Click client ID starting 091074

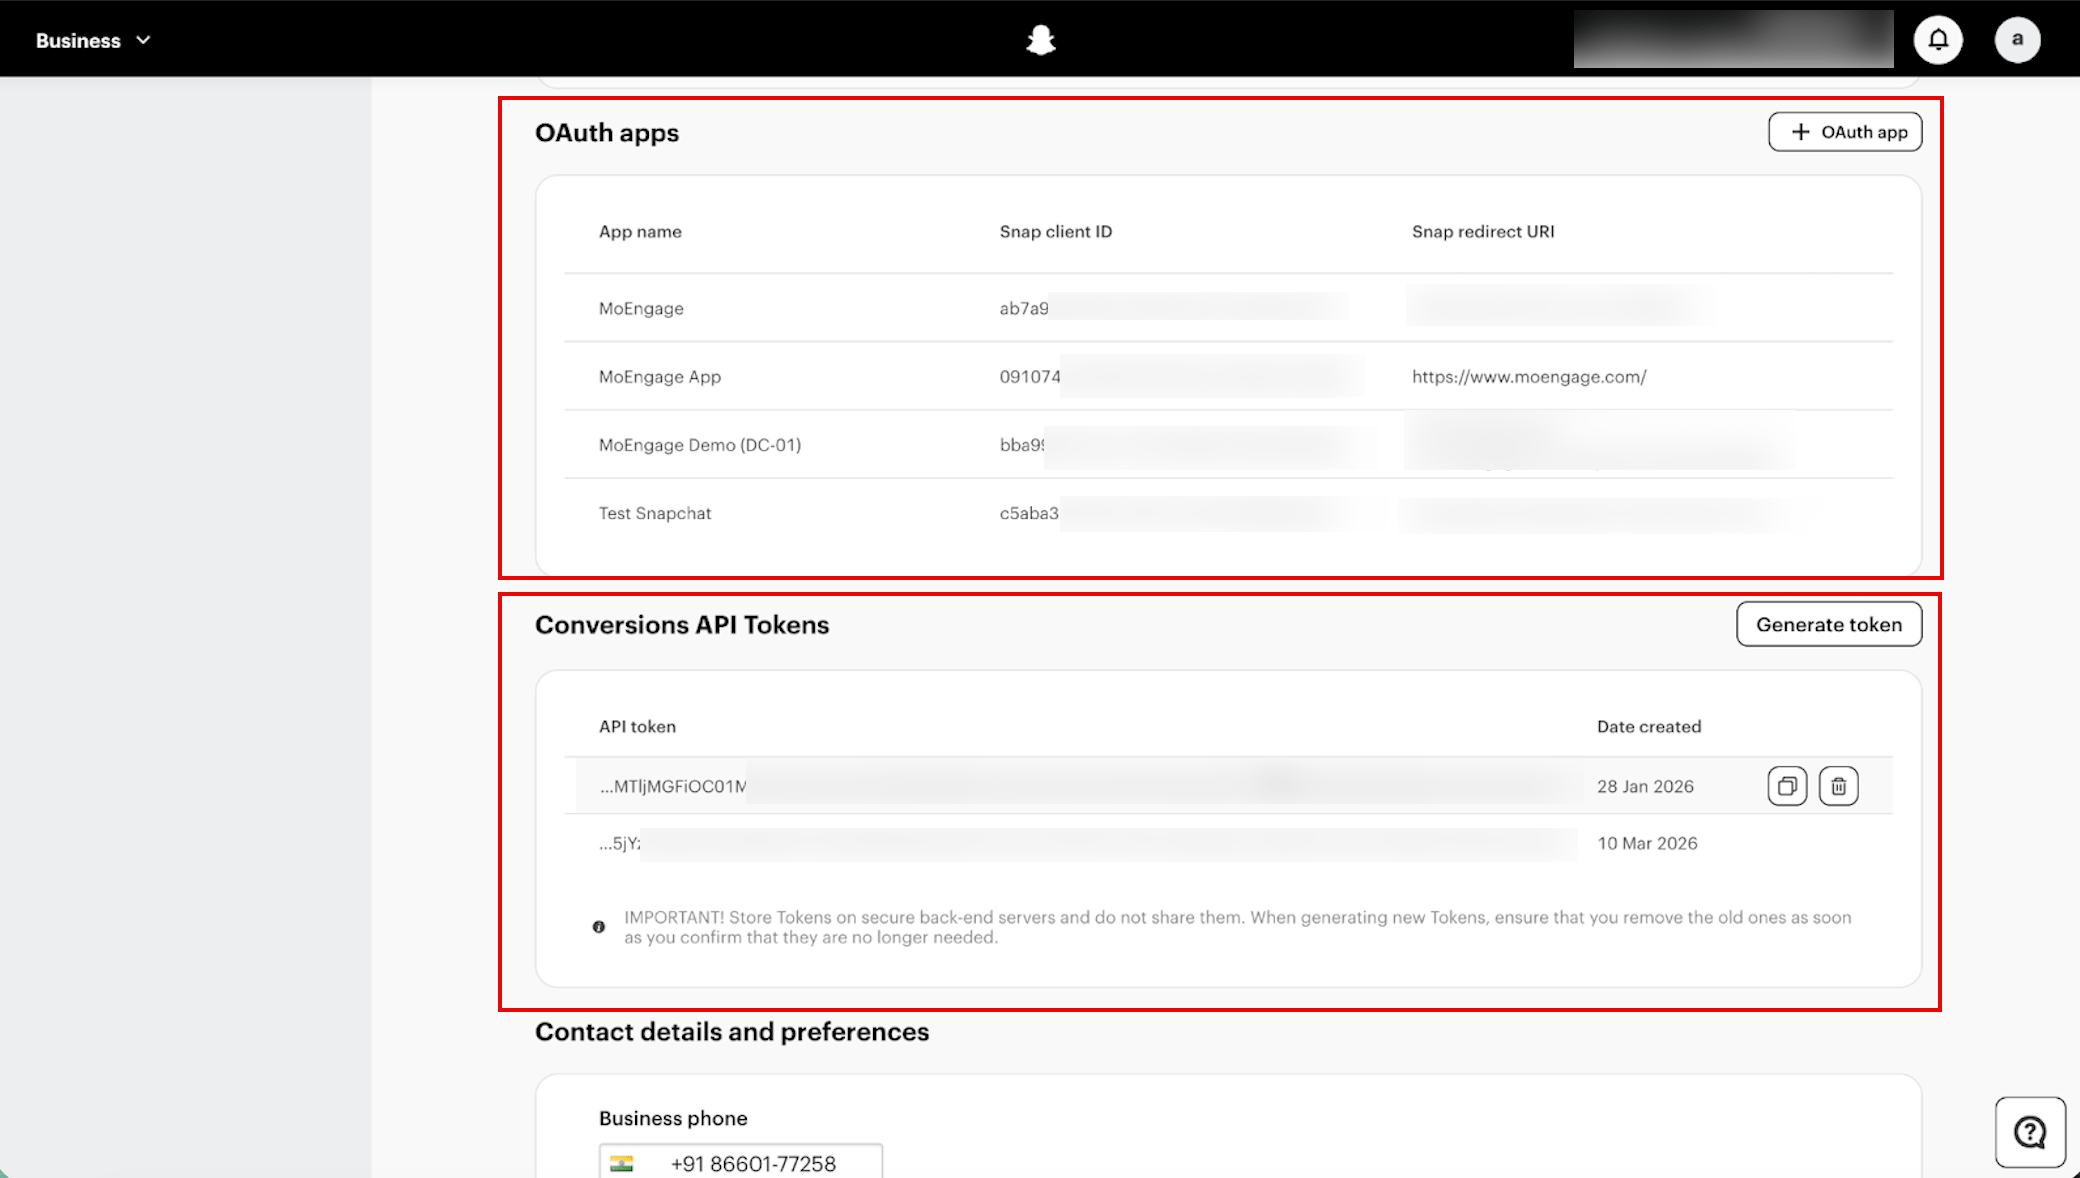[1030, 377]
